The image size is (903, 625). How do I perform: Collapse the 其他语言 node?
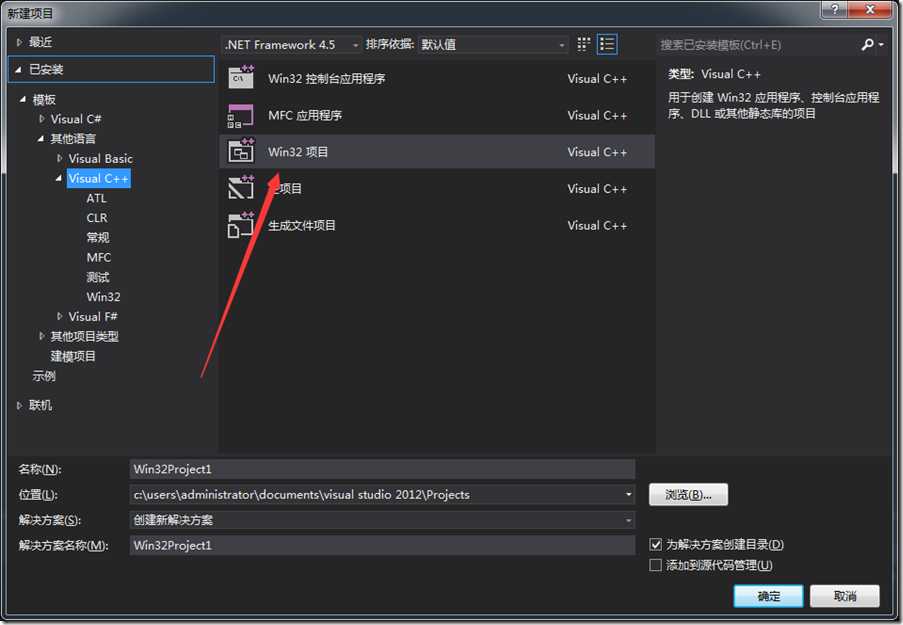click(41, 139)
